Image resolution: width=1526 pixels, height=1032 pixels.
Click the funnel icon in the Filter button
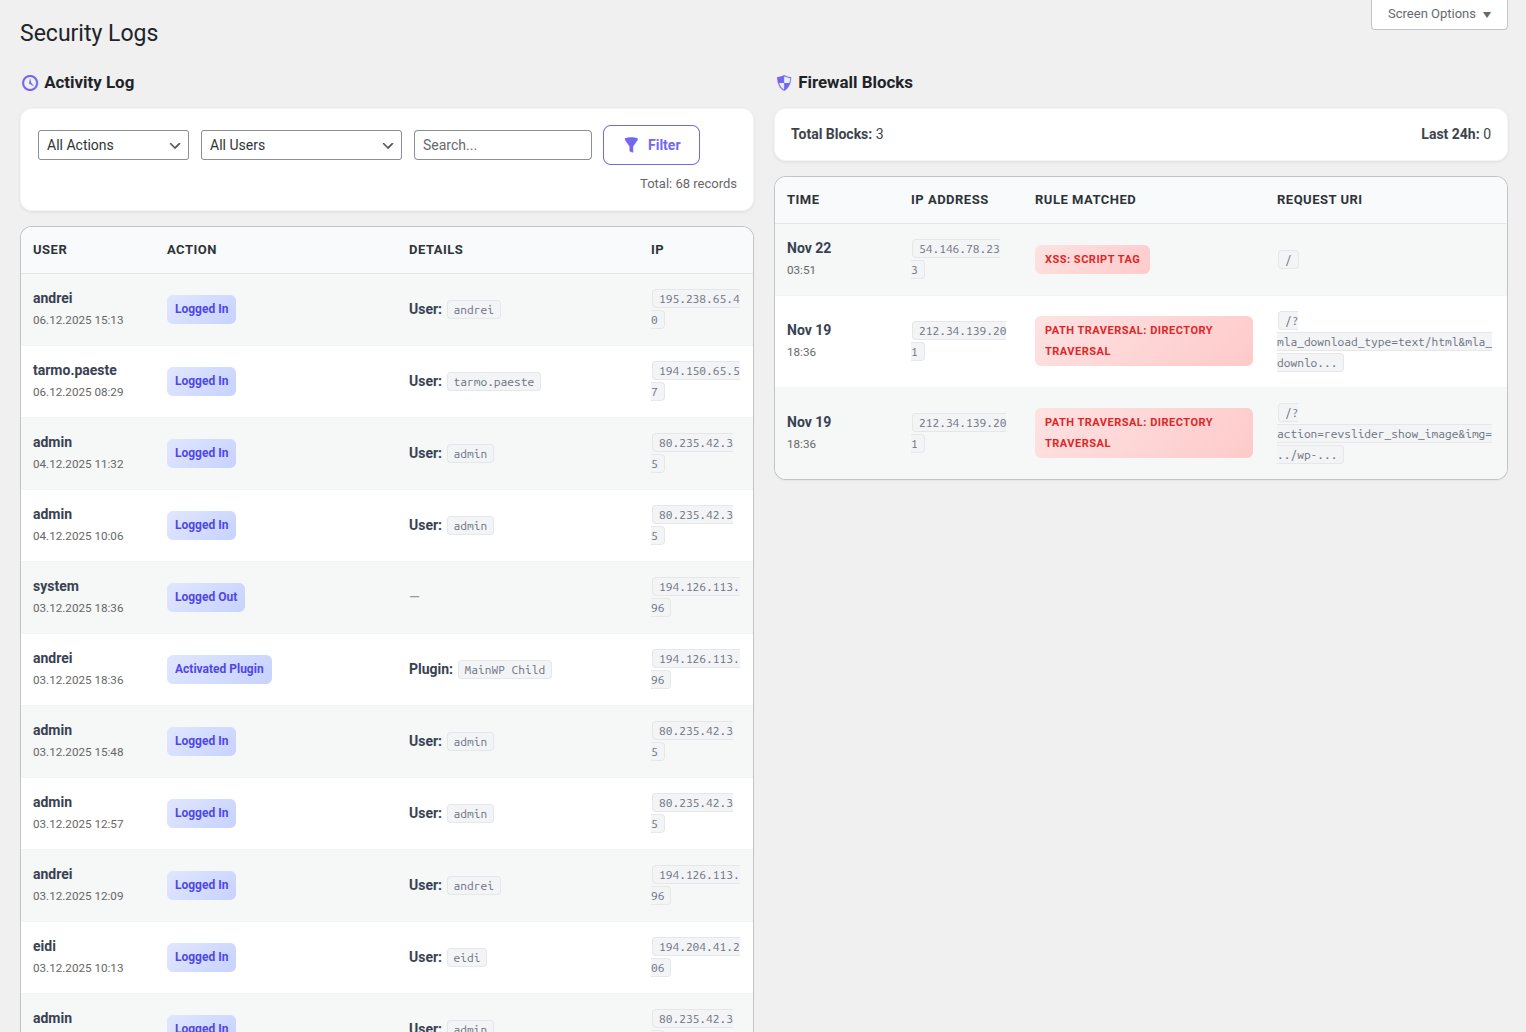click(631, 144)
